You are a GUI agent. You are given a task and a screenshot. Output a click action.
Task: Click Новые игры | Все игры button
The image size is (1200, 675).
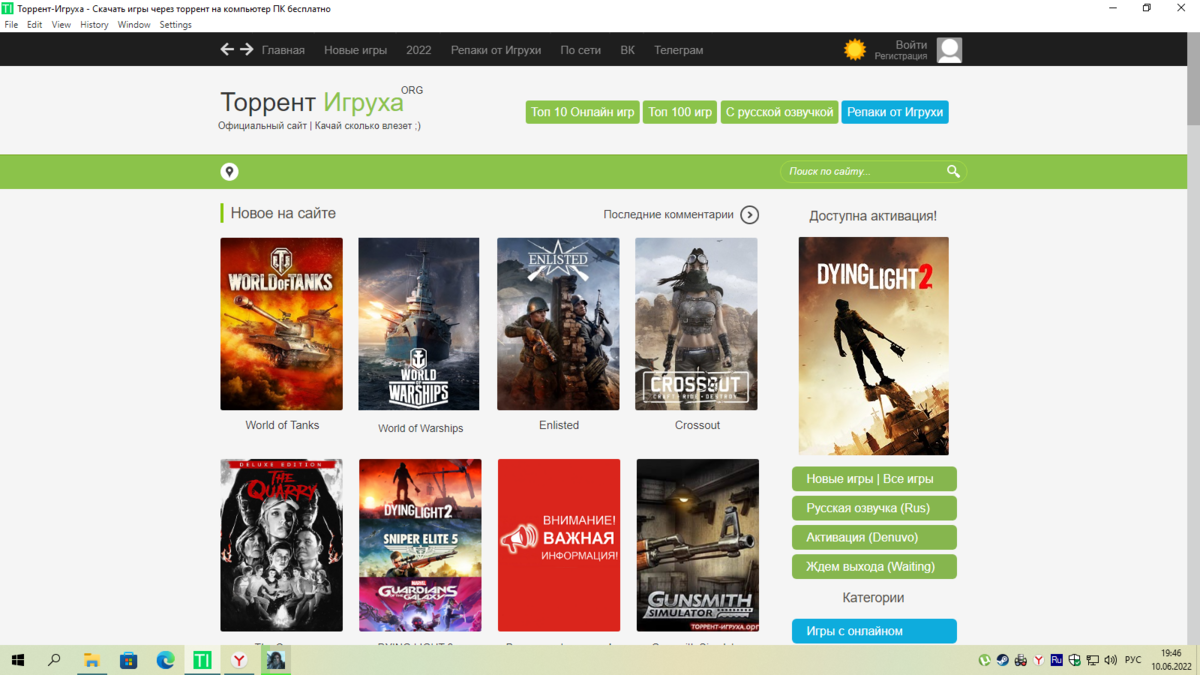[874, 479]
